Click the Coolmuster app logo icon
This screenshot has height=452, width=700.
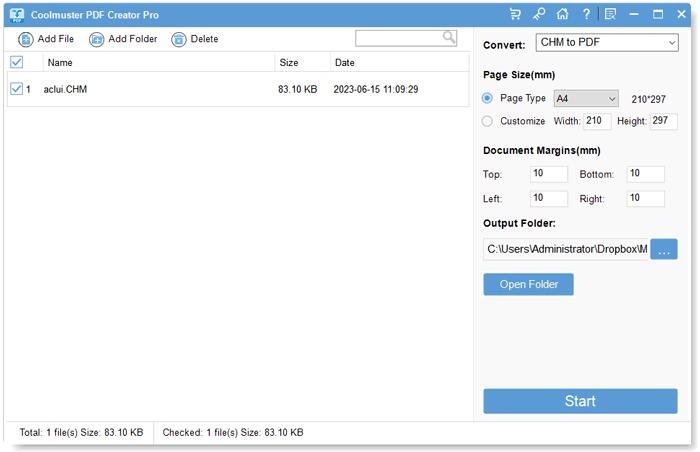[17, 15]
